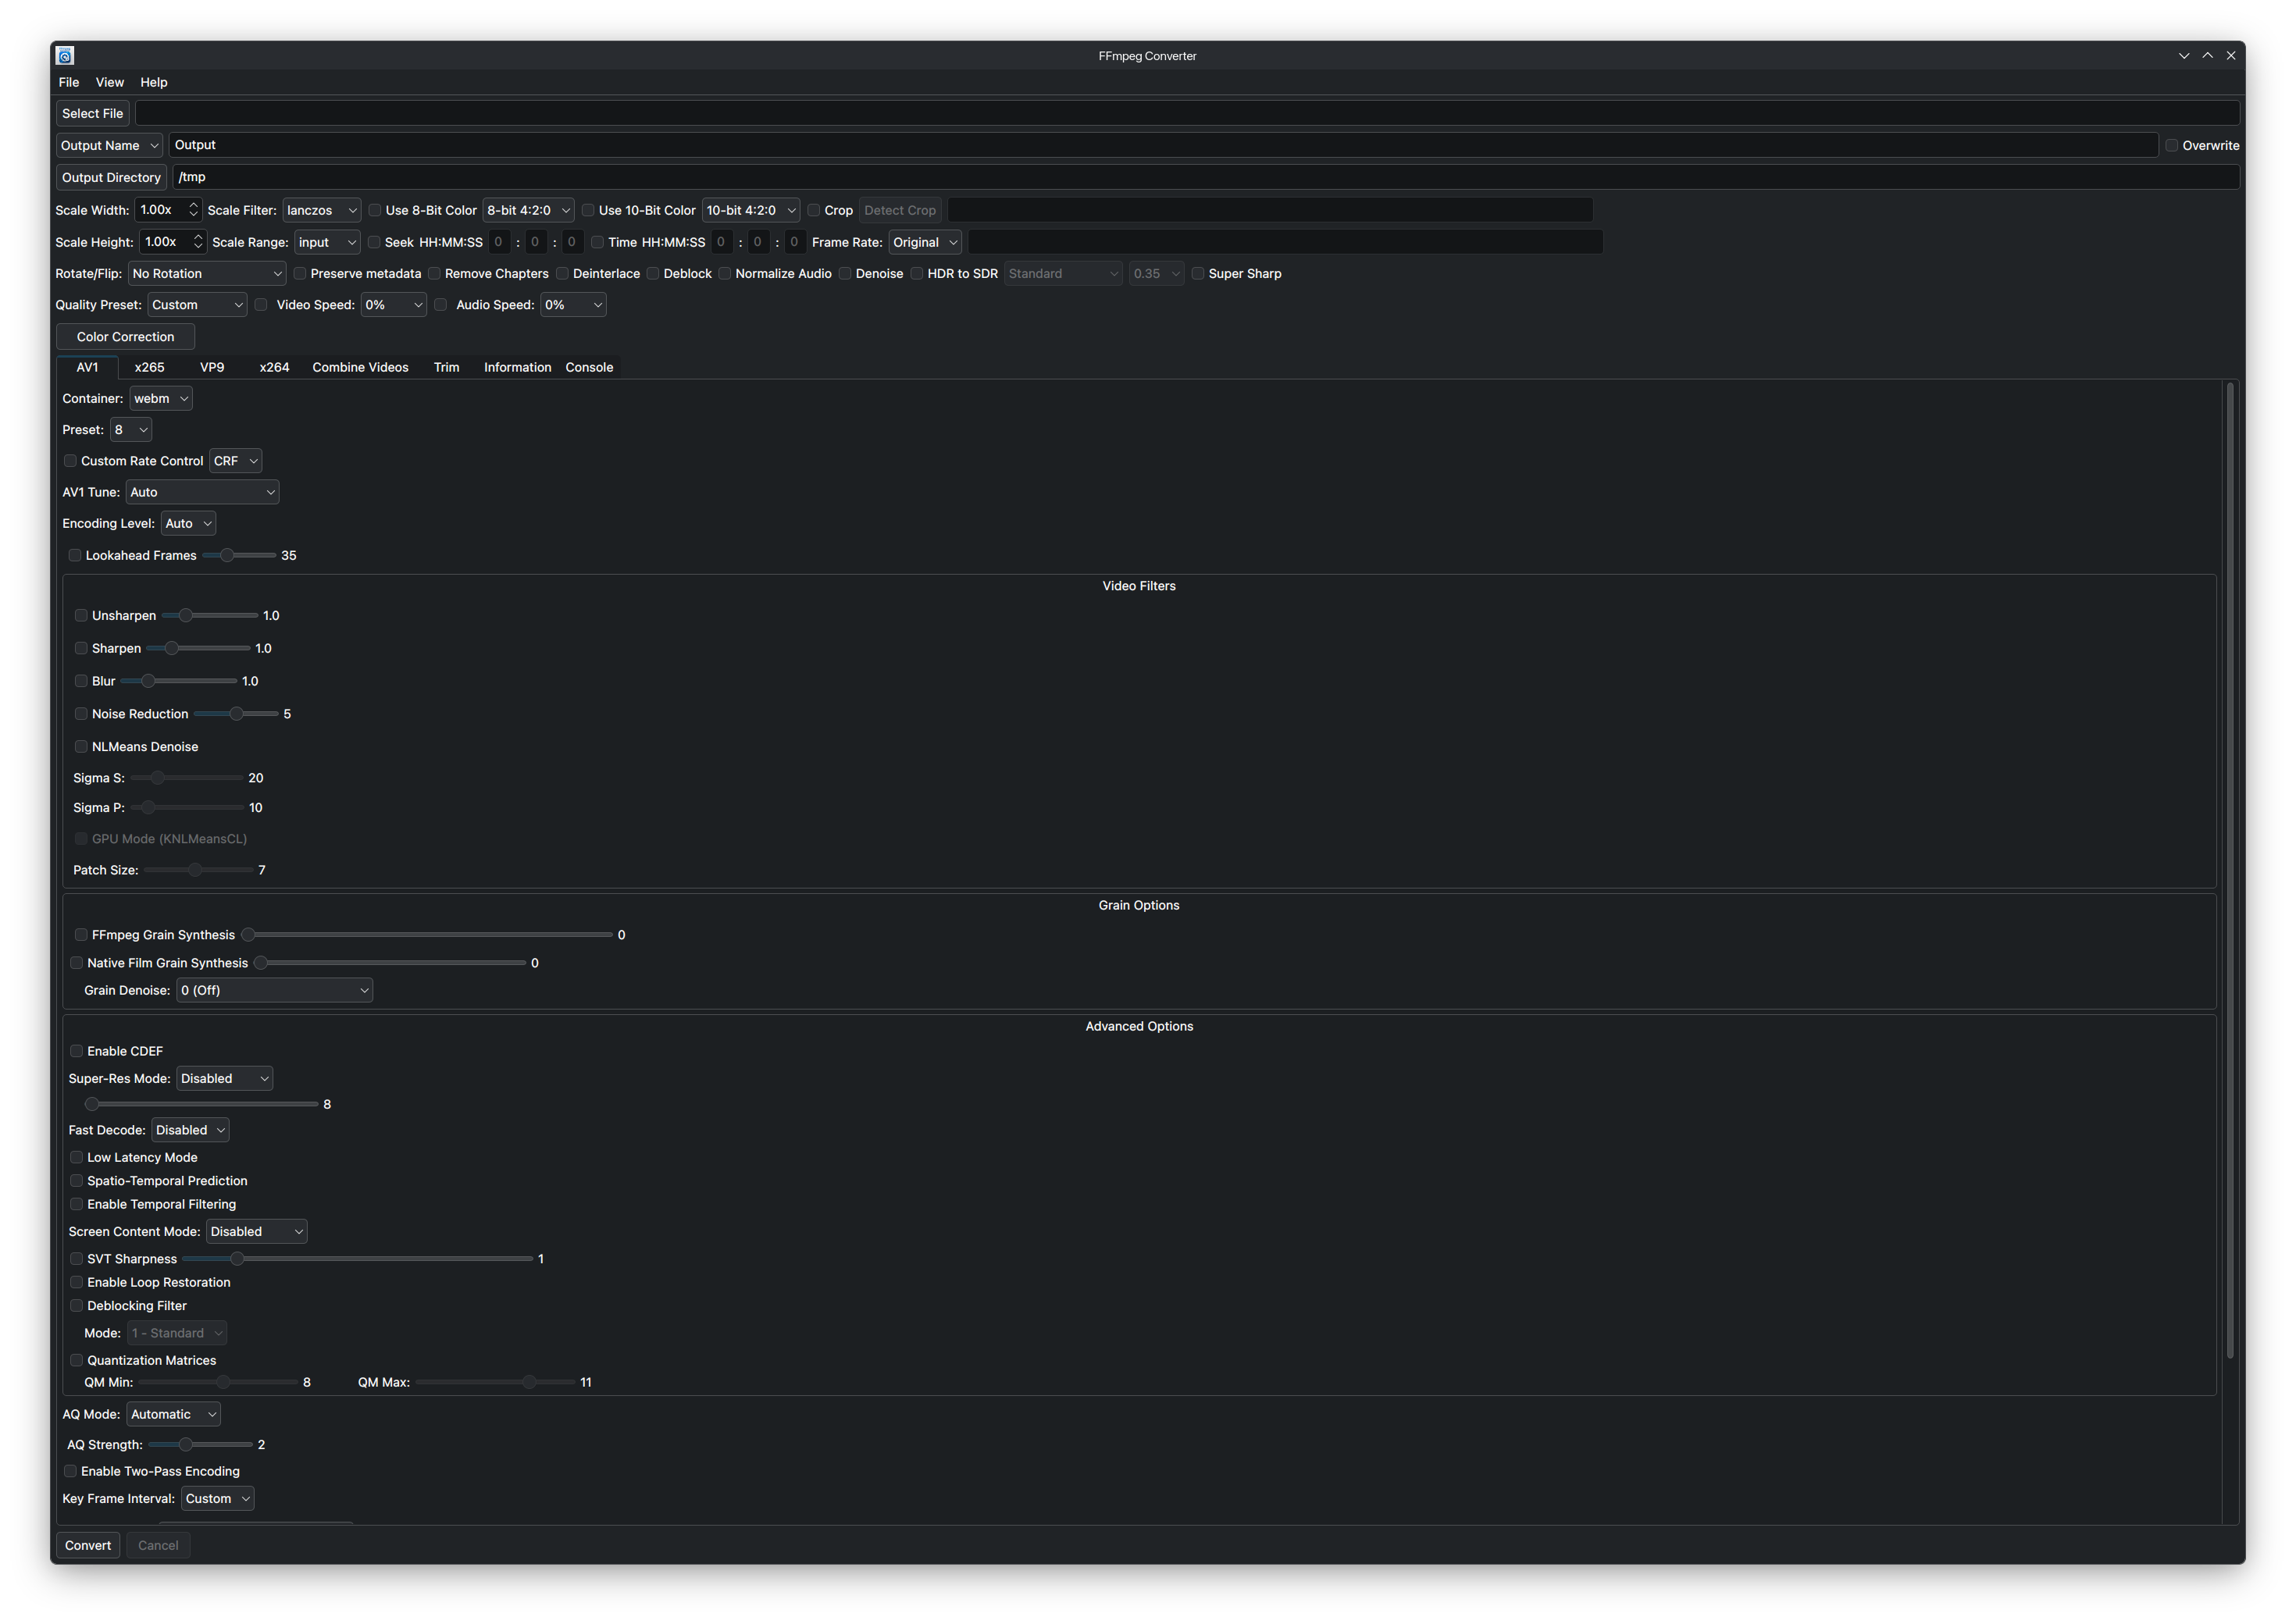Viewport: 2296px width, 1624px height.
Task: Switch to the x265 tab
Action: [x=150, y=367]
